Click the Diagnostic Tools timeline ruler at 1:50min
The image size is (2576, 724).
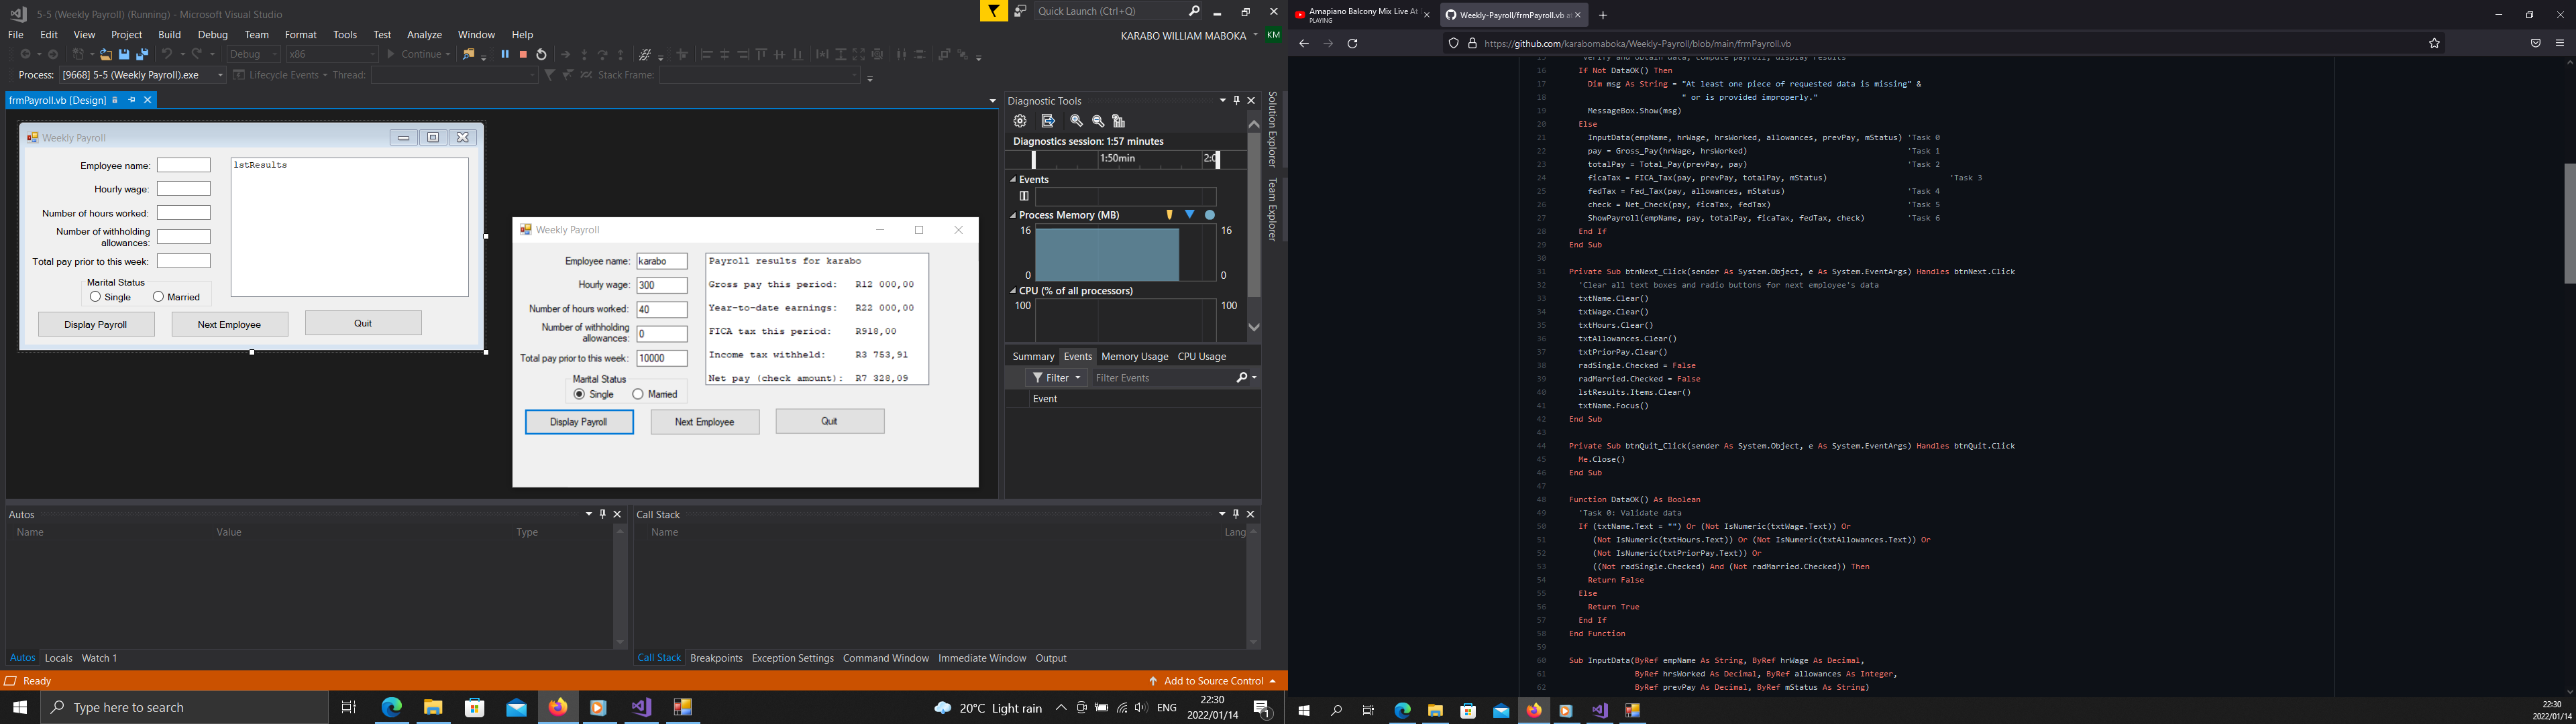coord(1117,159)
